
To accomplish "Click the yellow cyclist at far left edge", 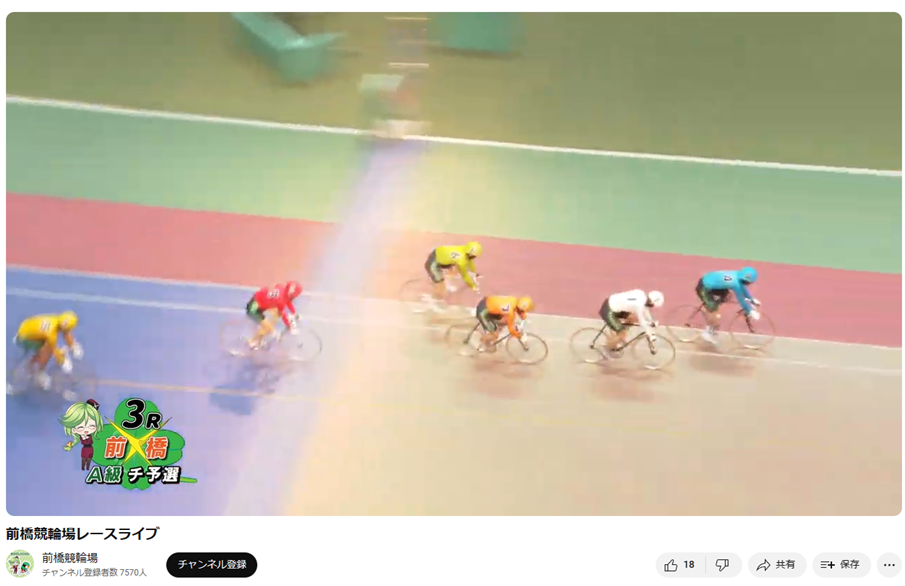I will click(x=45, y=352).
